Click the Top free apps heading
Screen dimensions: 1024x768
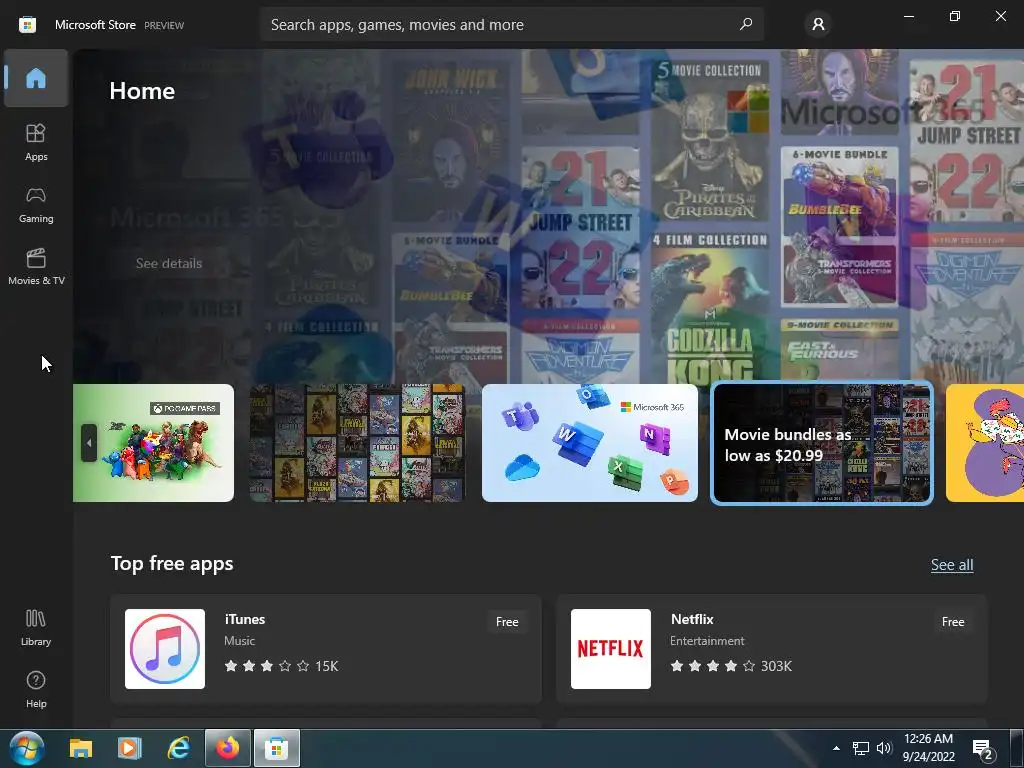(172, 564)
